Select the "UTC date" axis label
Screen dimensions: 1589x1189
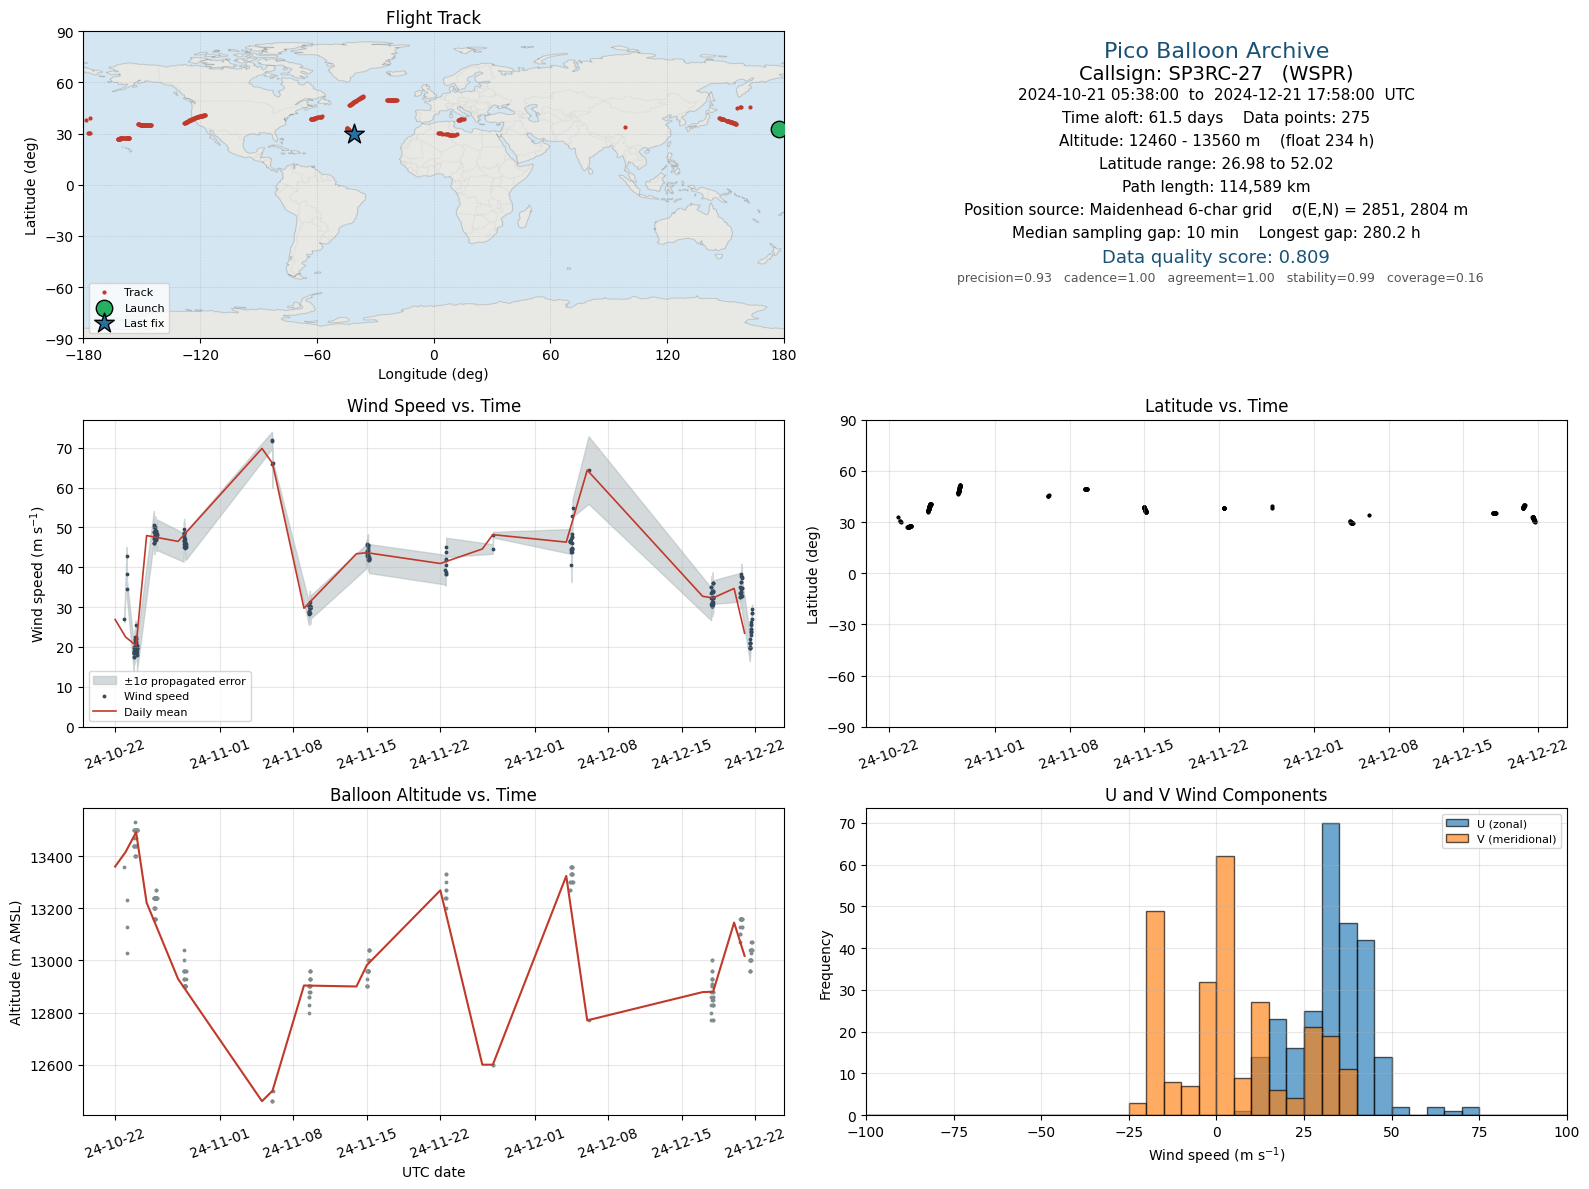(x=433, y=1172)
